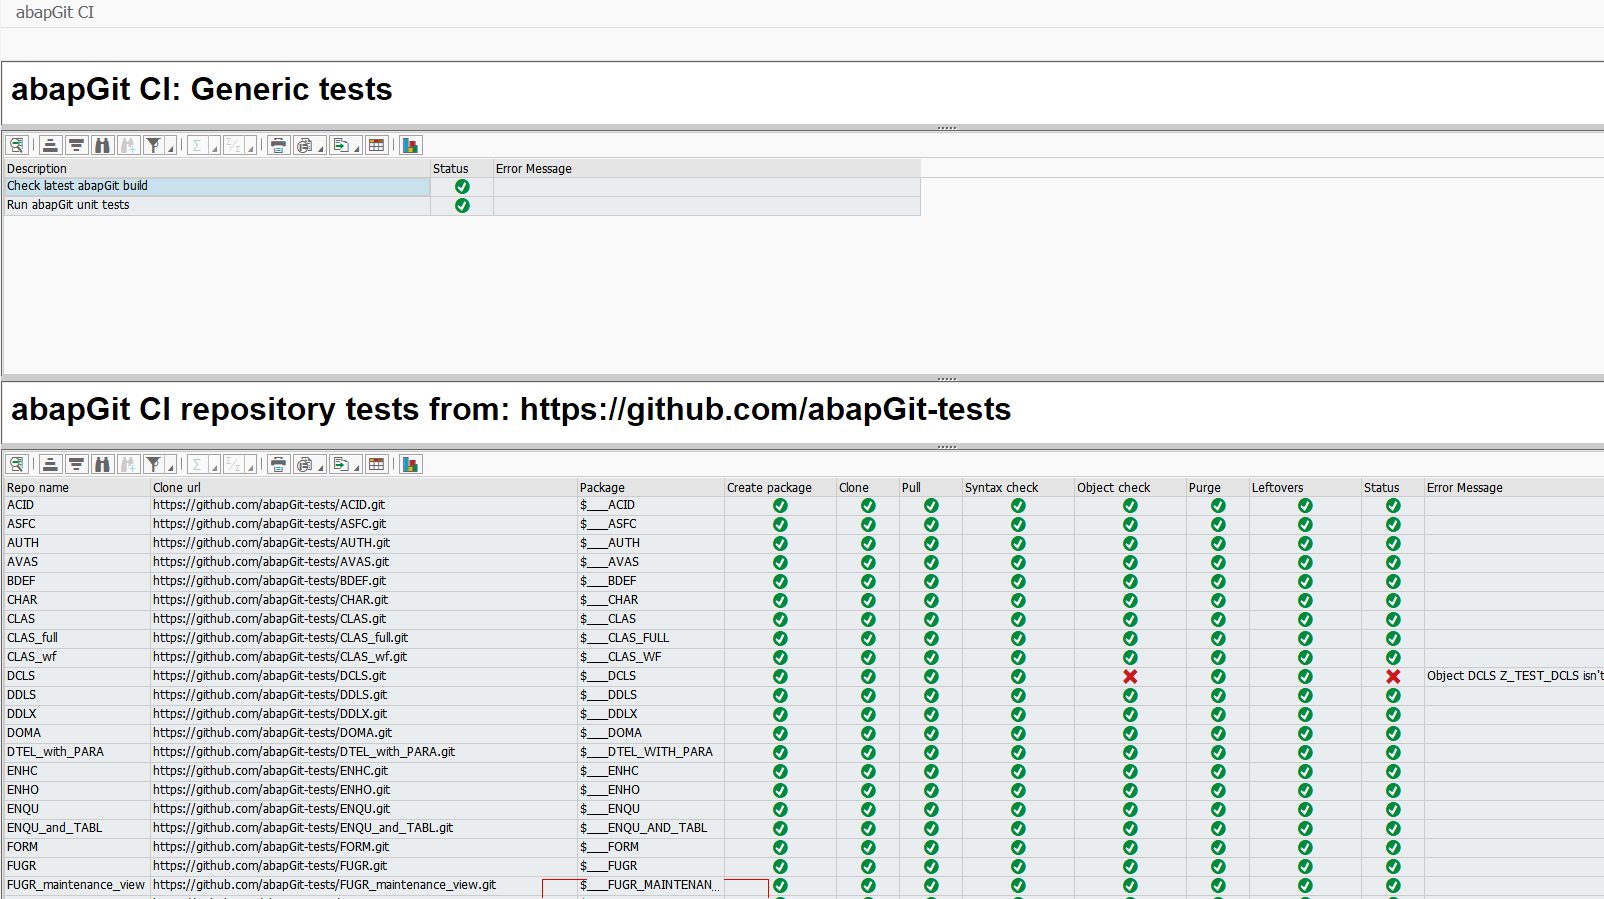Expand Total dropdown arrow in Generic tests toolbar
The image size is (1604, 899).
coord(214,147)
